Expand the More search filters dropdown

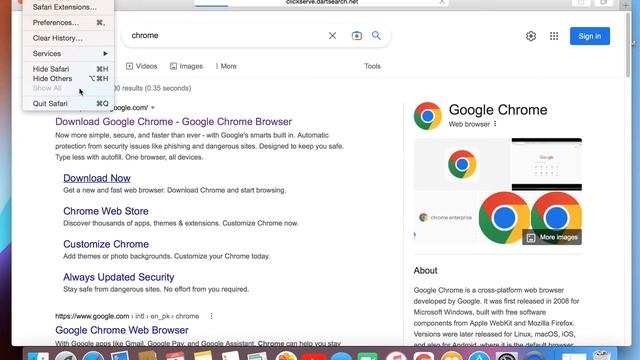coord(226,66)
